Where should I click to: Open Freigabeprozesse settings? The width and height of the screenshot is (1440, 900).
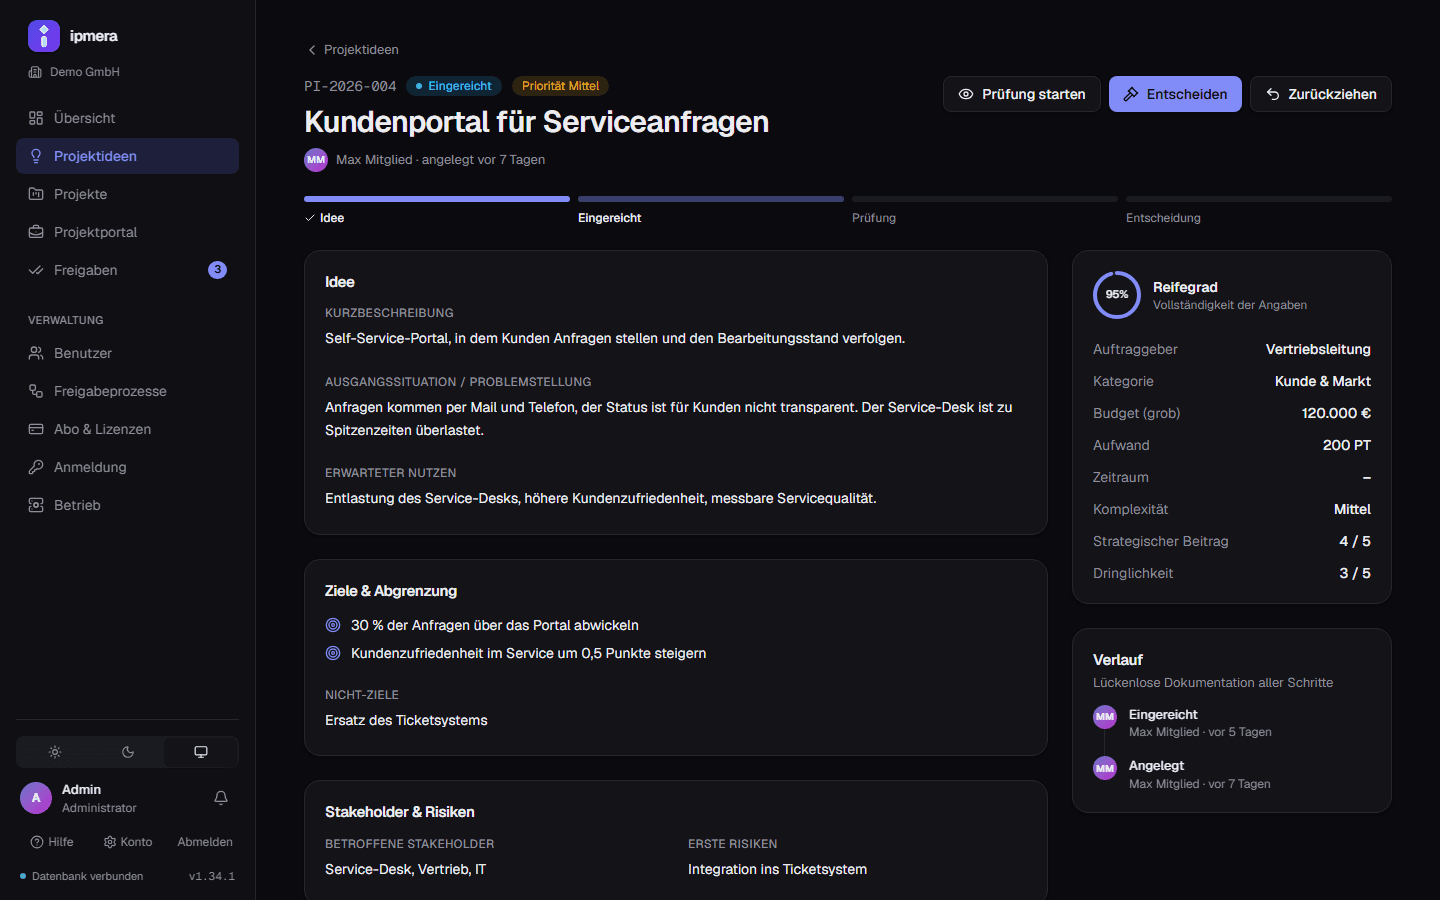point(127,391)
